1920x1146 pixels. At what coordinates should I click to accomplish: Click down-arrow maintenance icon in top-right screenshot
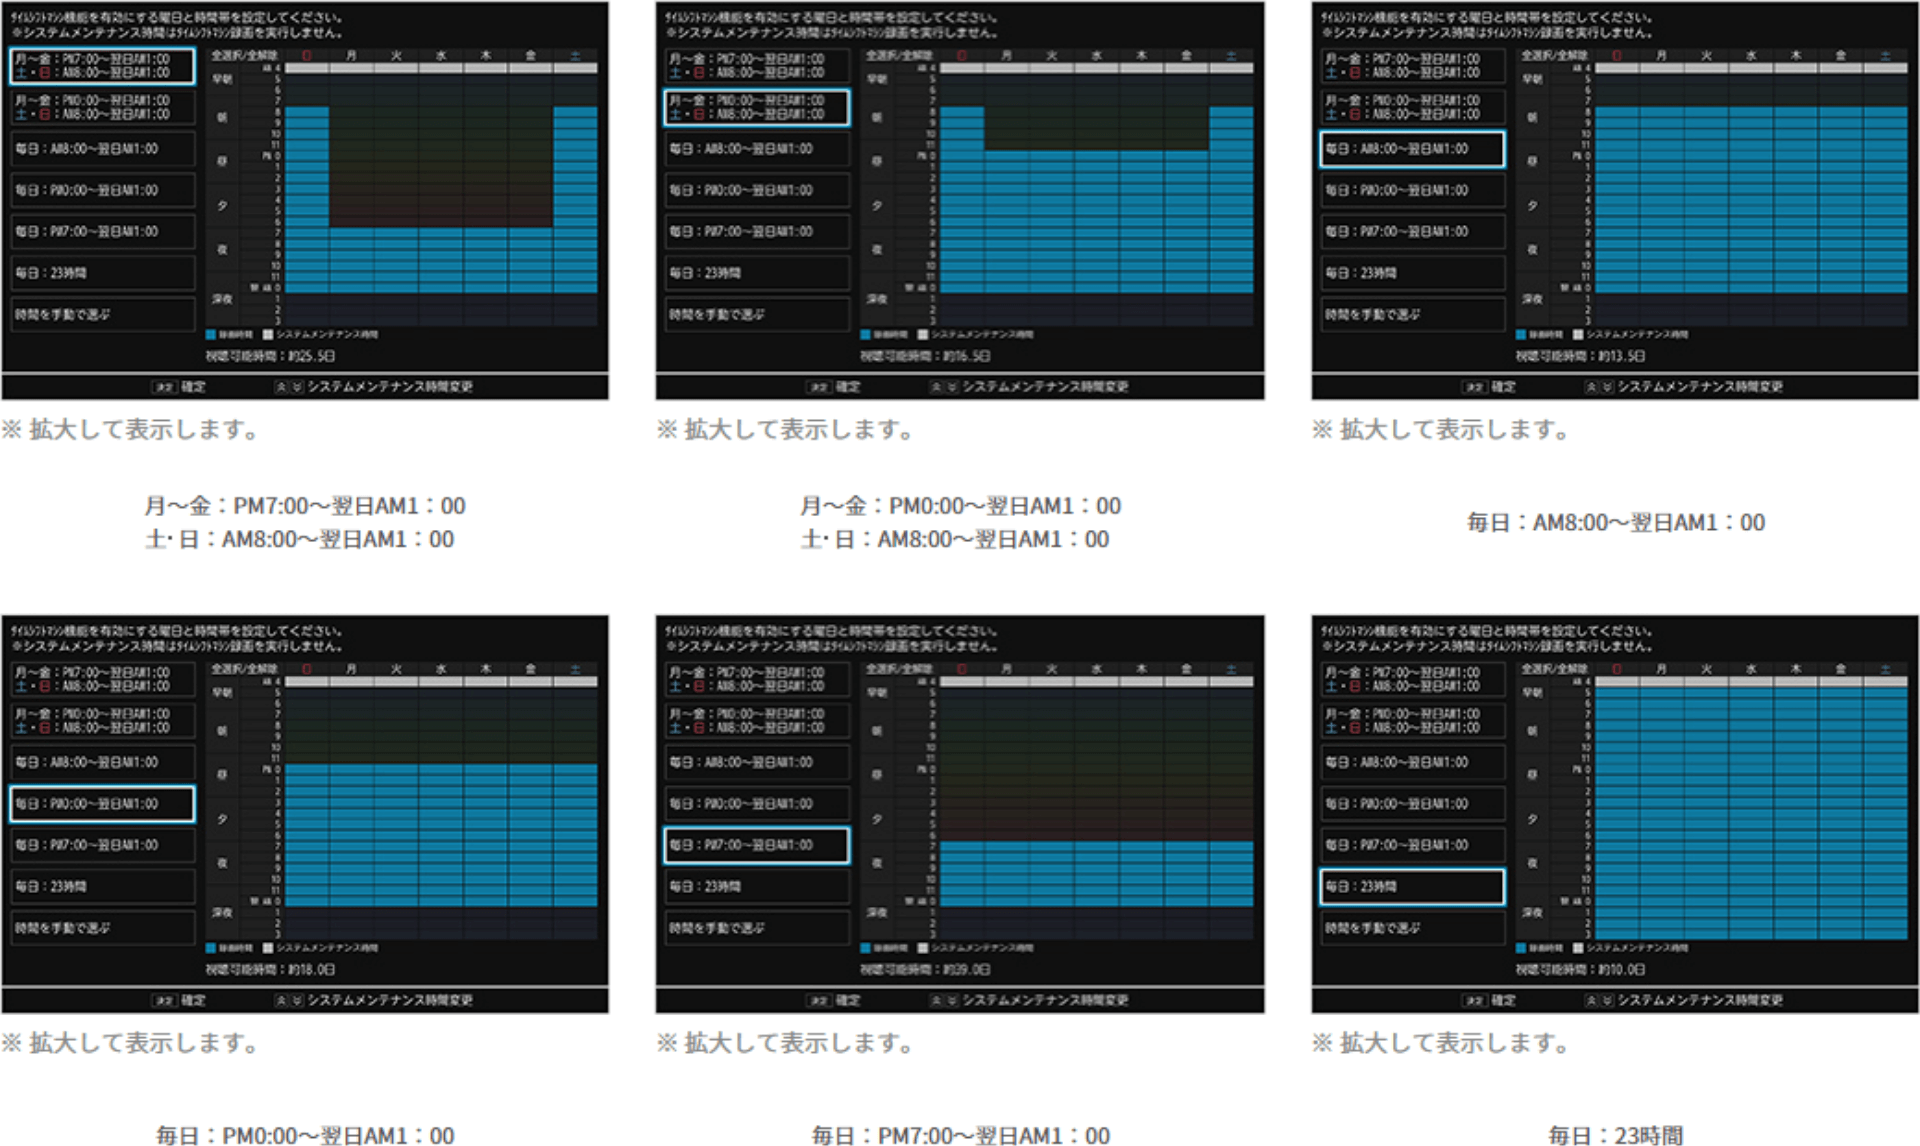pyautogui.click(x=1607, y=387)
